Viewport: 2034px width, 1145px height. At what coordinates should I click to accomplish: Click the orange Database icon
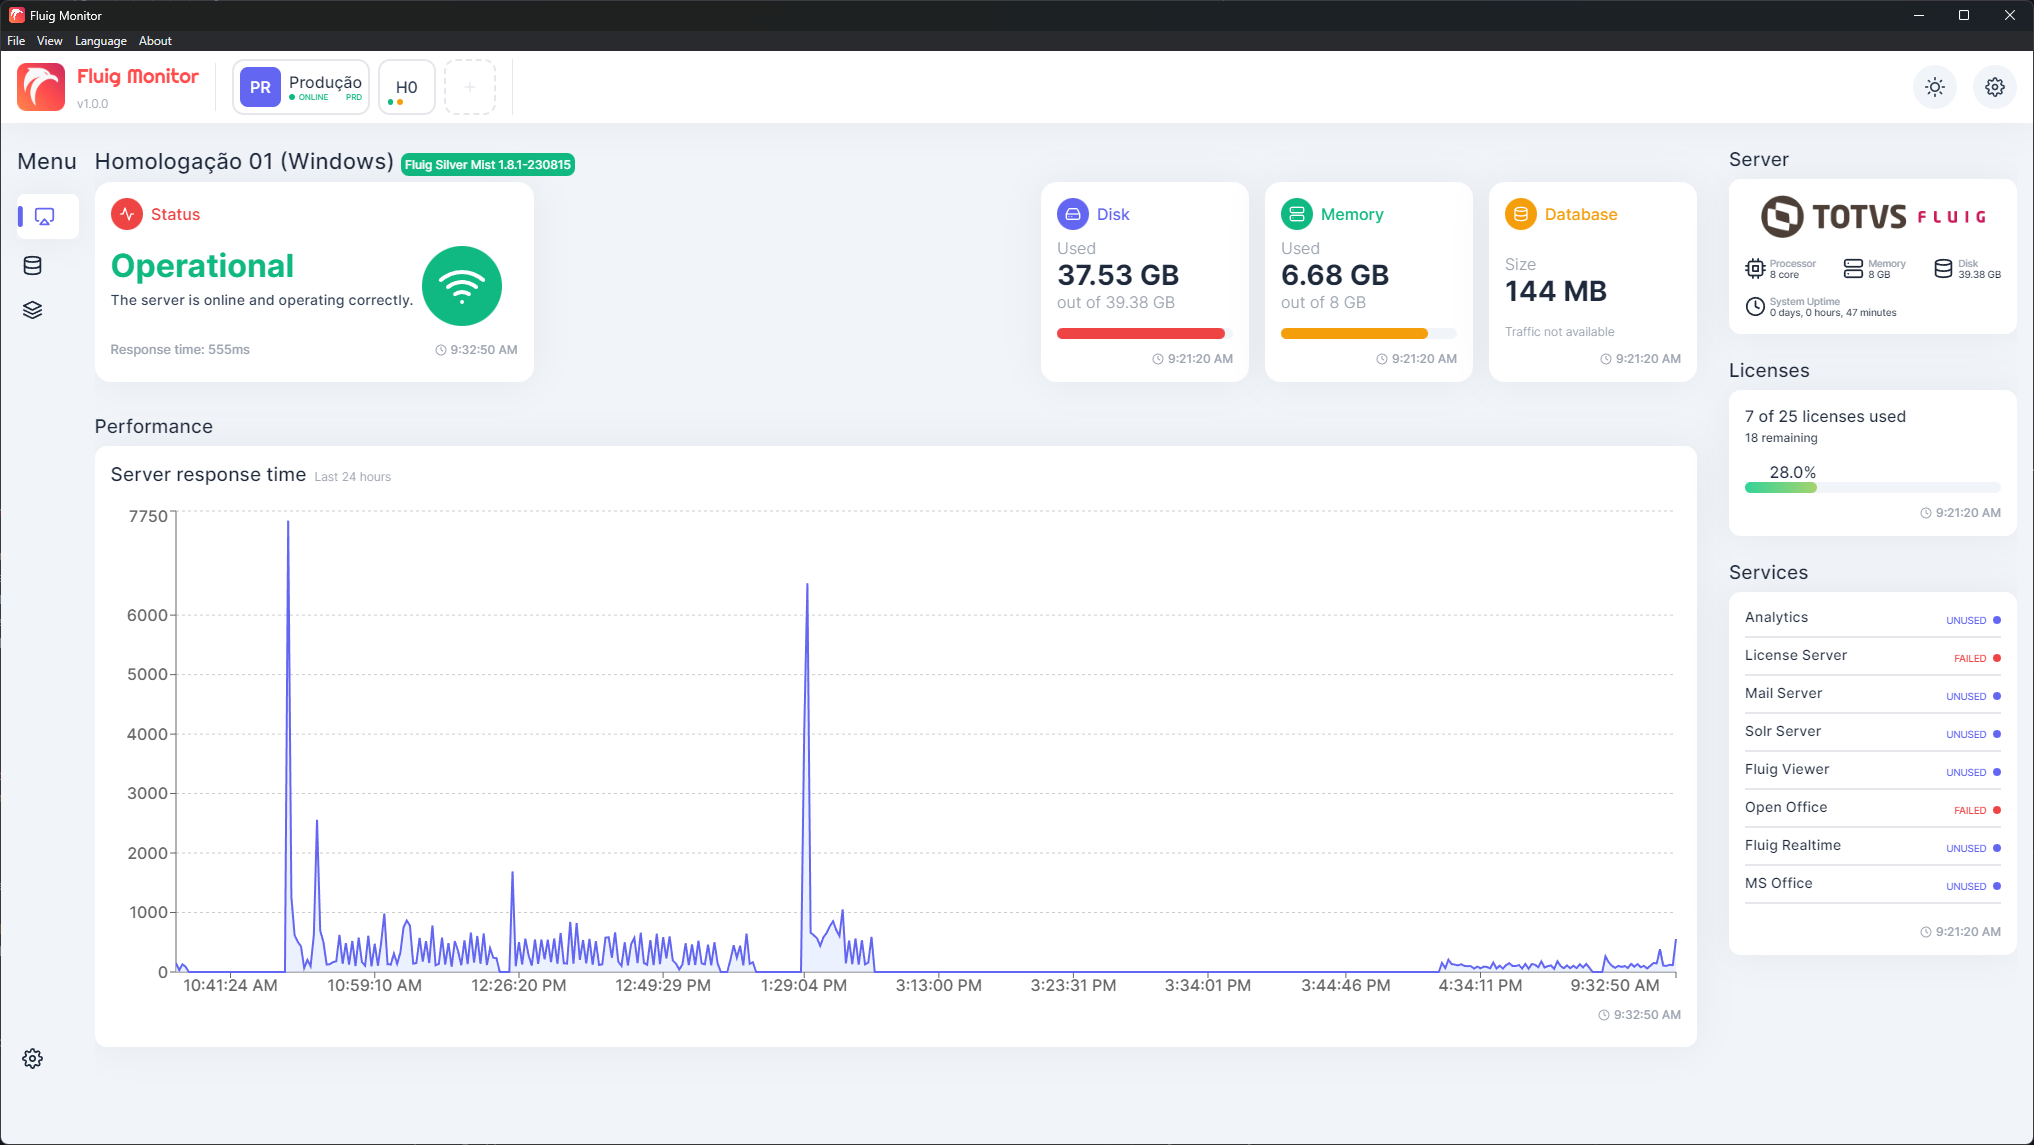(x=1521, y=214)
